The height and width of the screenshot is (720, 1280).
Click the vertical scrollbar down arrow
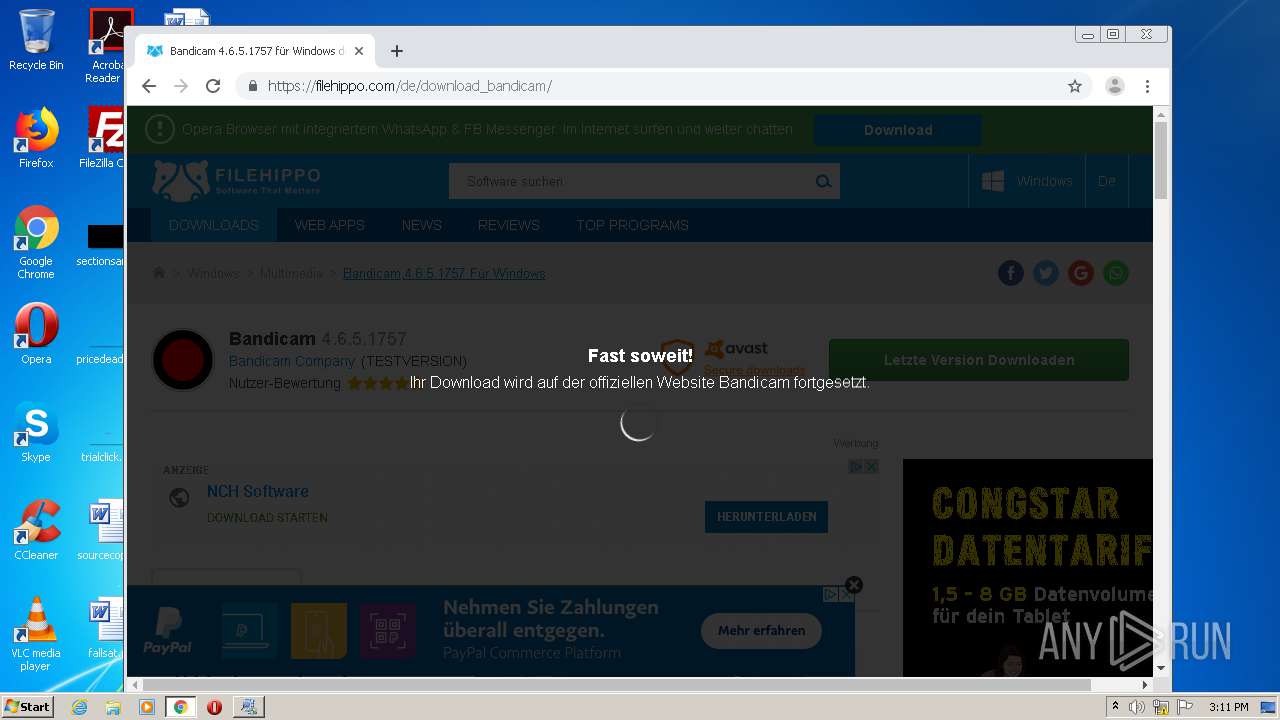1161,667
